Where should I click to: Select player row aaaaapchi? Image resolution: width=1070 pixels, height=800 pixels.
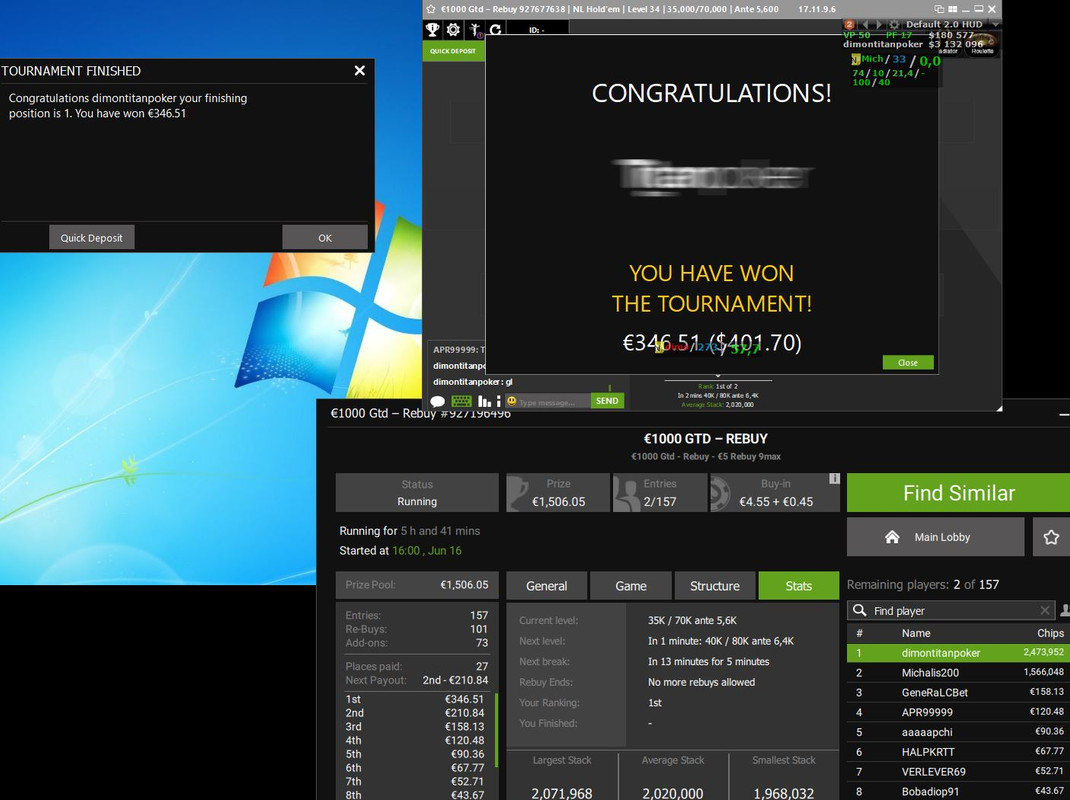coord(958,732)
